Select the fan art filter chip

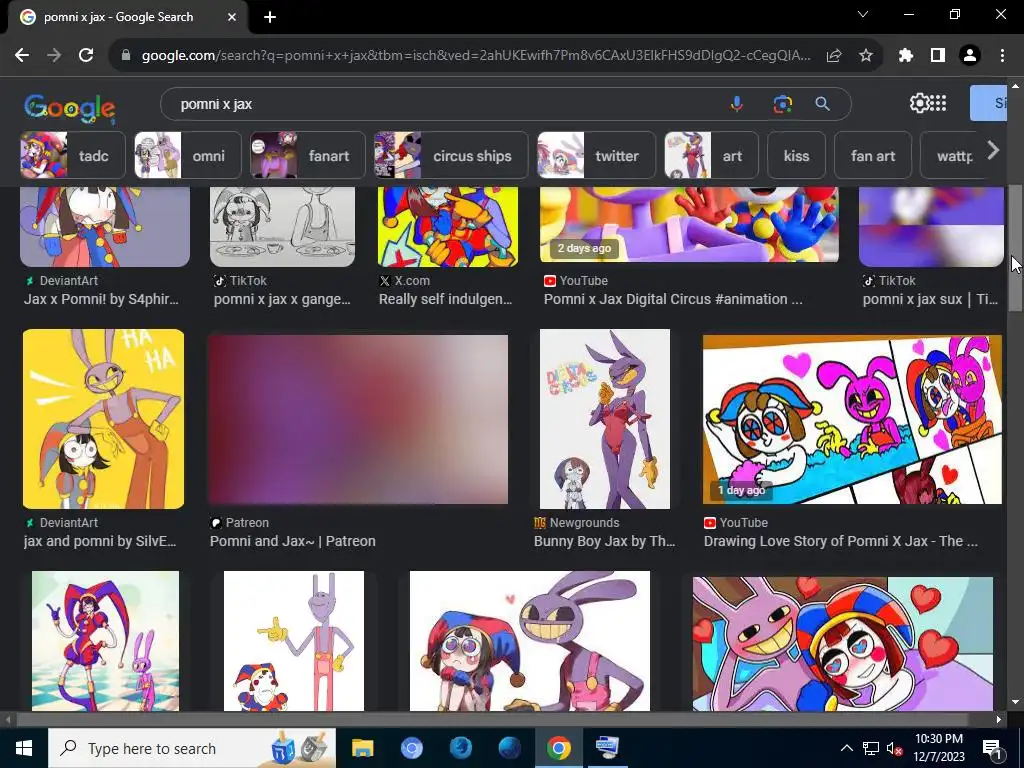[873, 155]
